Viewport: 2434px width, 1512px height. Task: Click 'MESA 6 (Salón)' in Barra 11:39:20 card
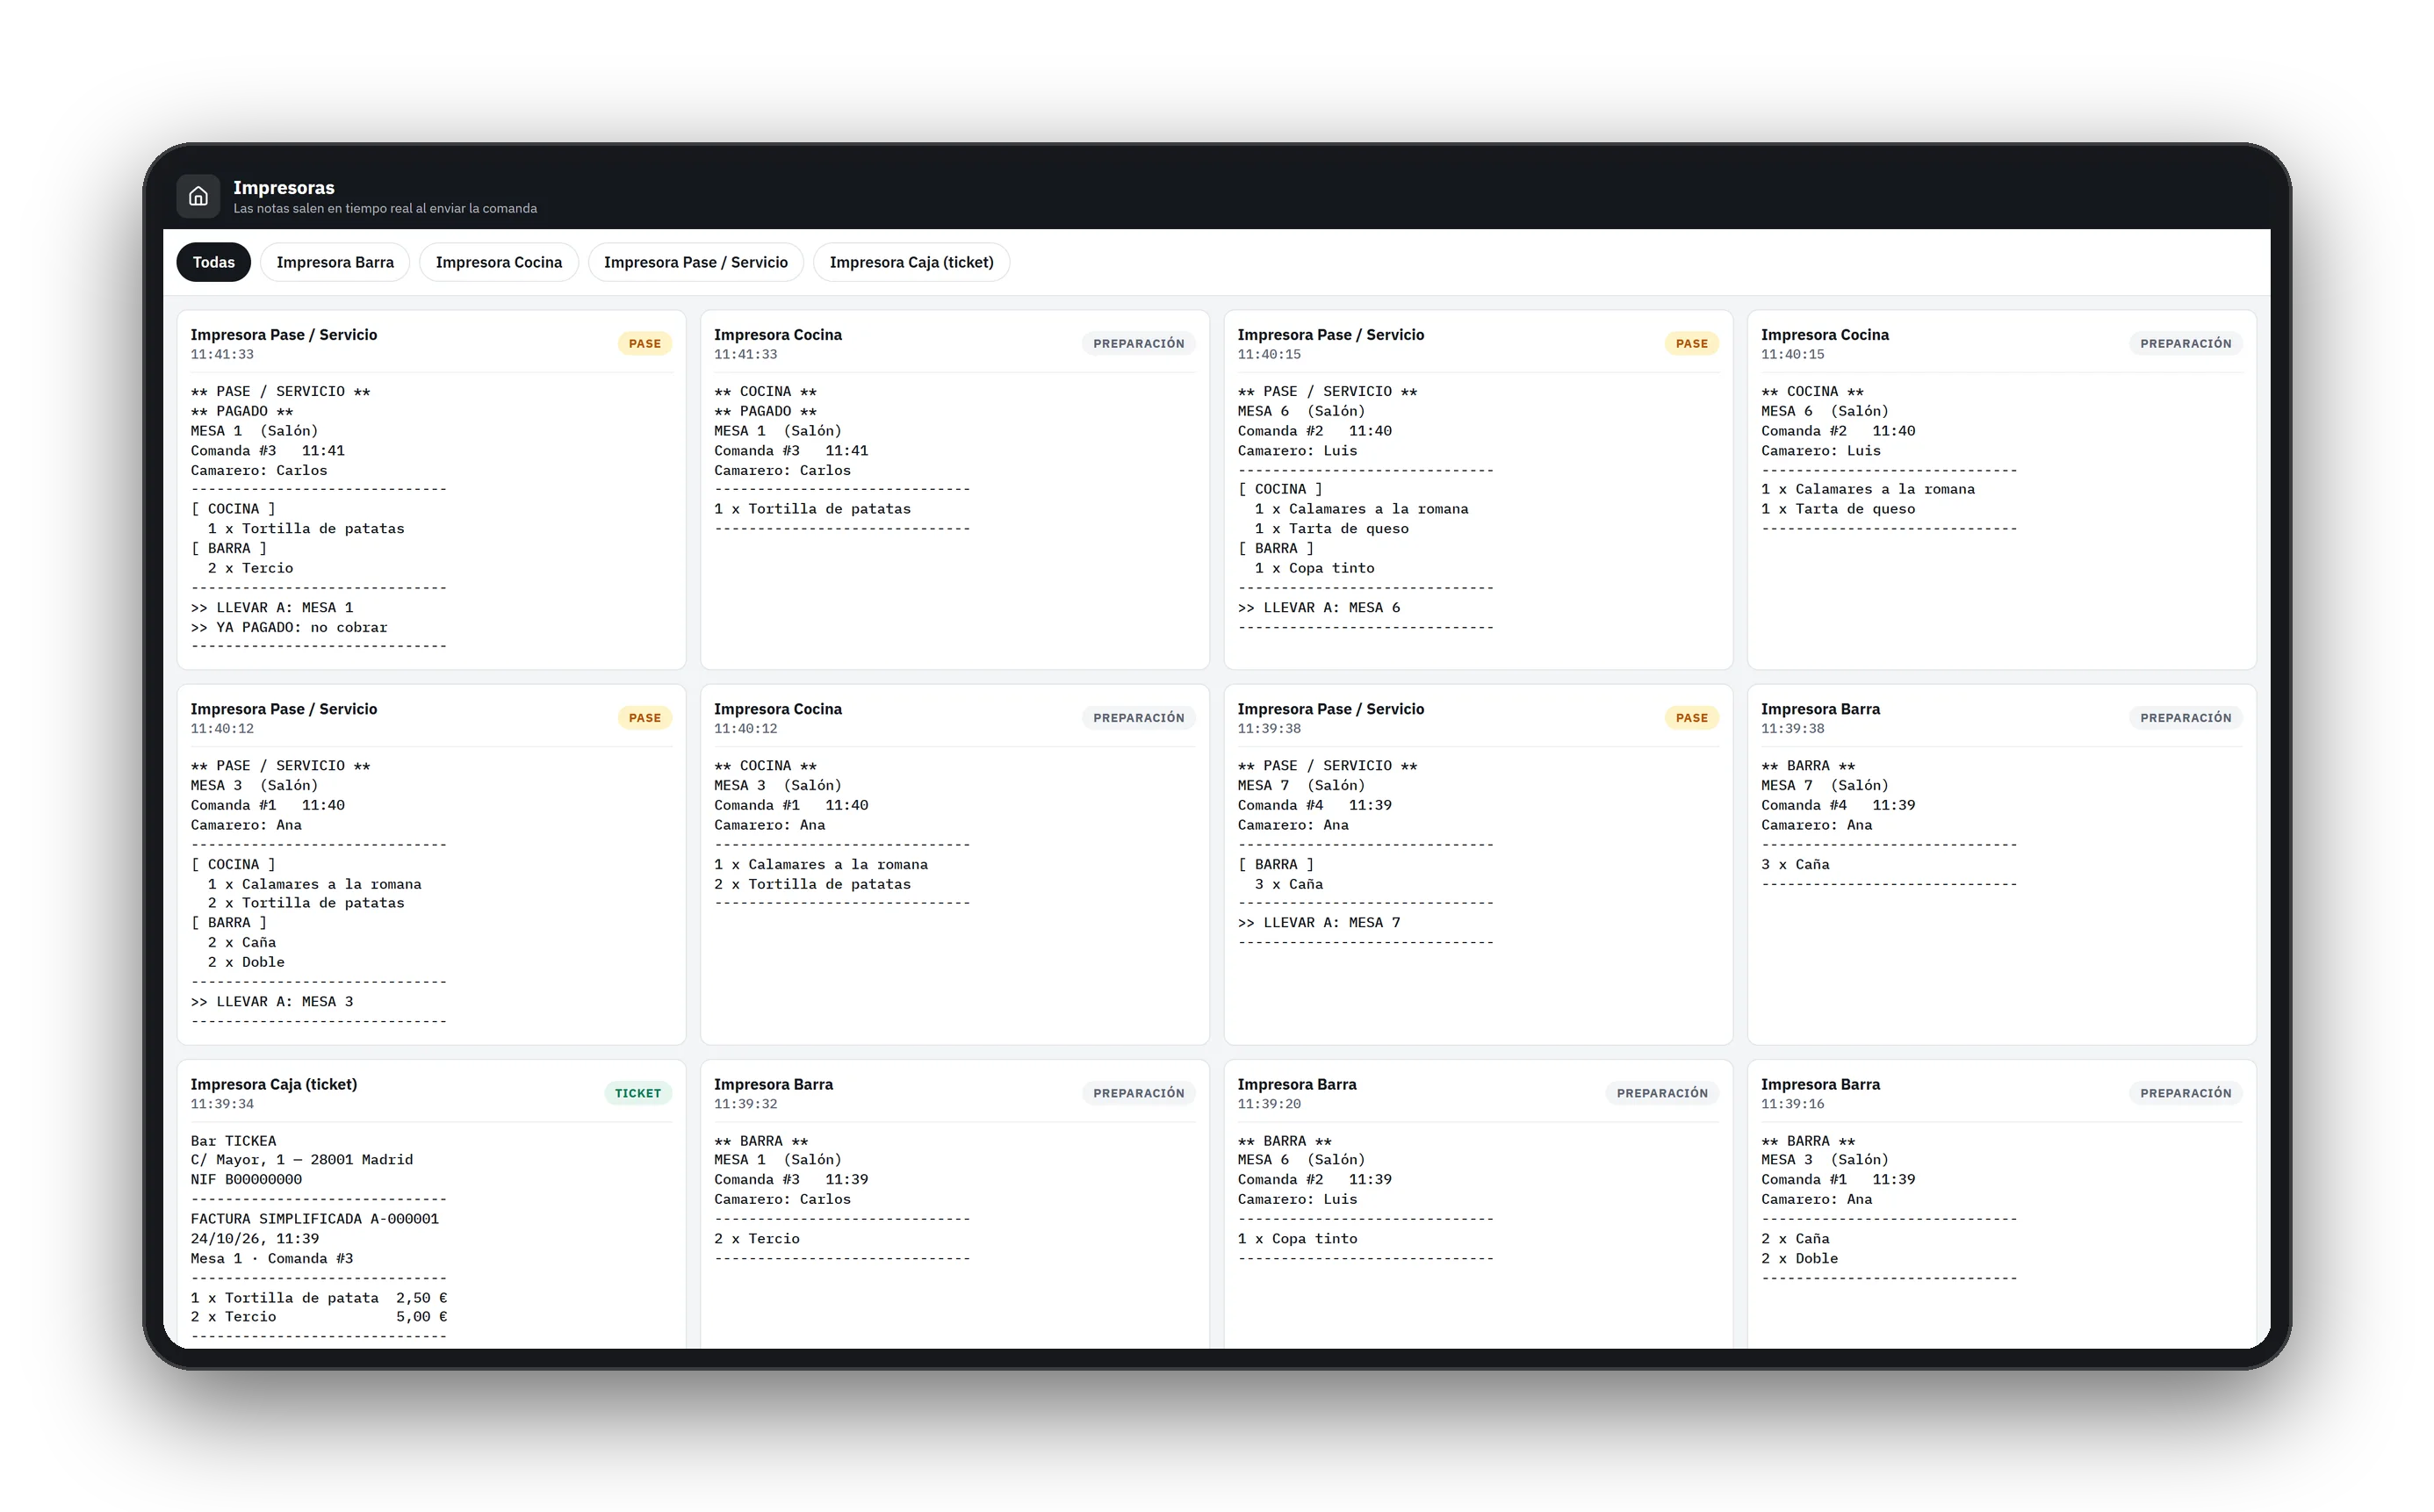(1301, 1160)
